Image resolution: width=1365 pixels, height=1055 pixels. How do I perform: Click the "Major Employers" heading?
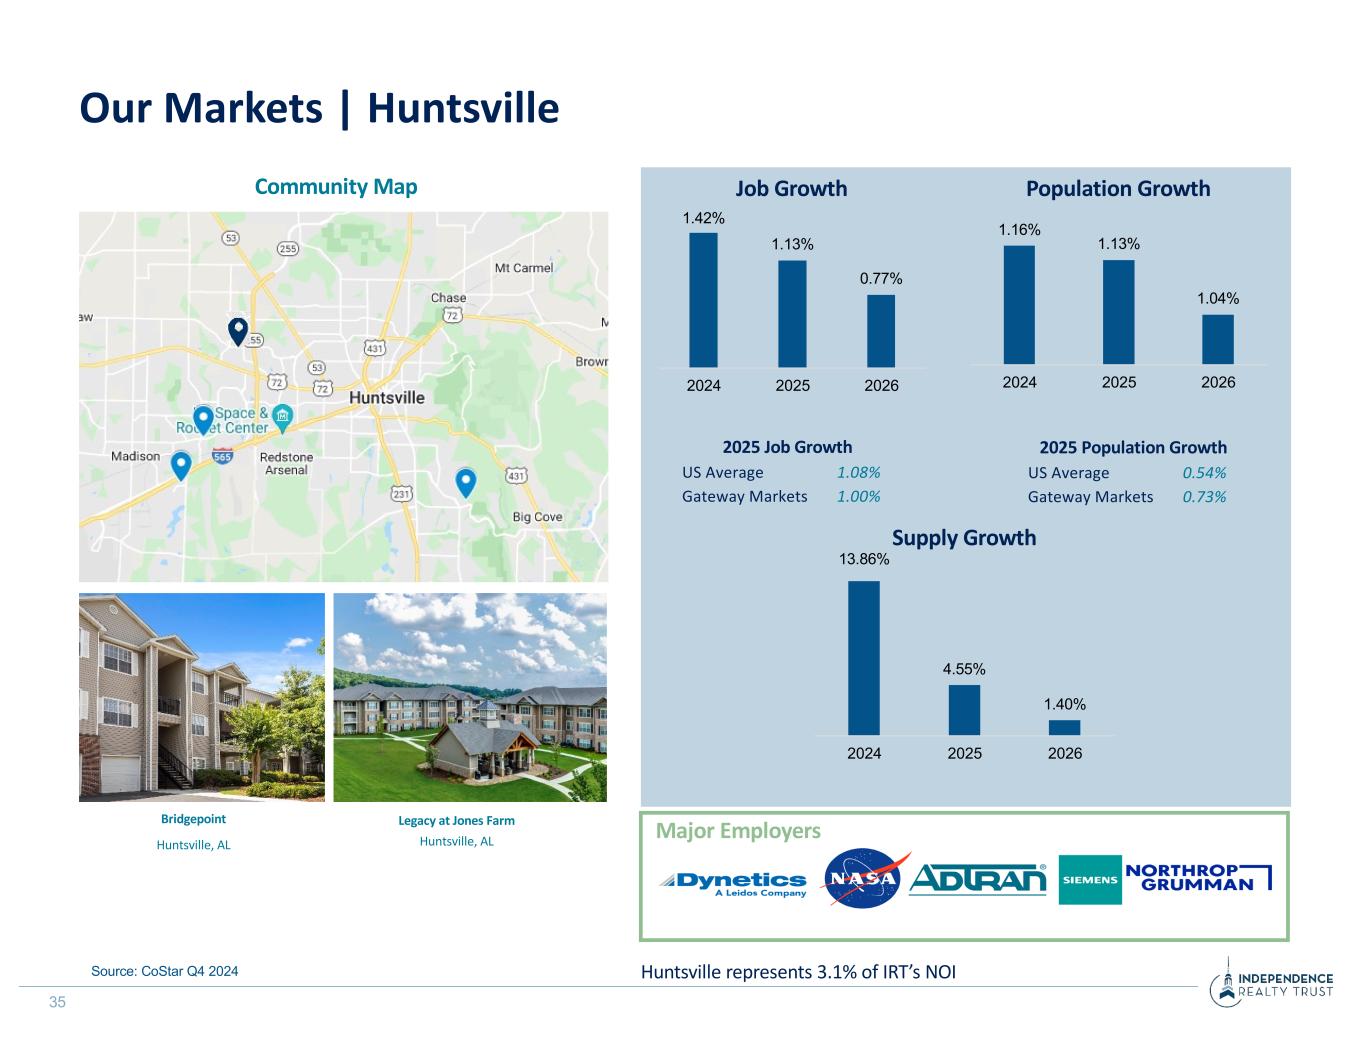point(738,831)
